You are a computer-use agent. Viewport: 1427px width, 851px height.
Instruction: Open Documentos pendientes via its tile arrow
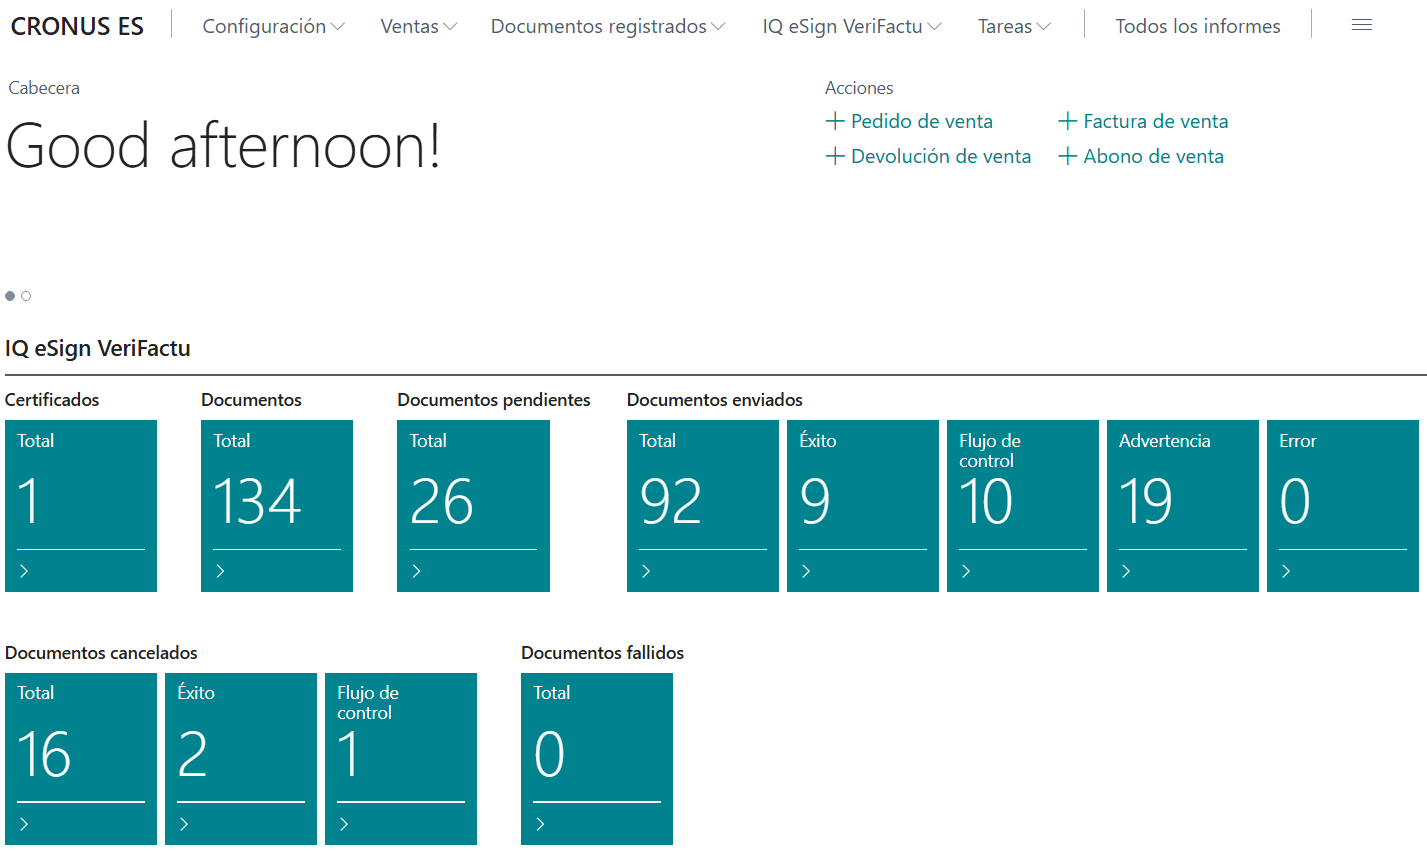(x=417, y=572)
